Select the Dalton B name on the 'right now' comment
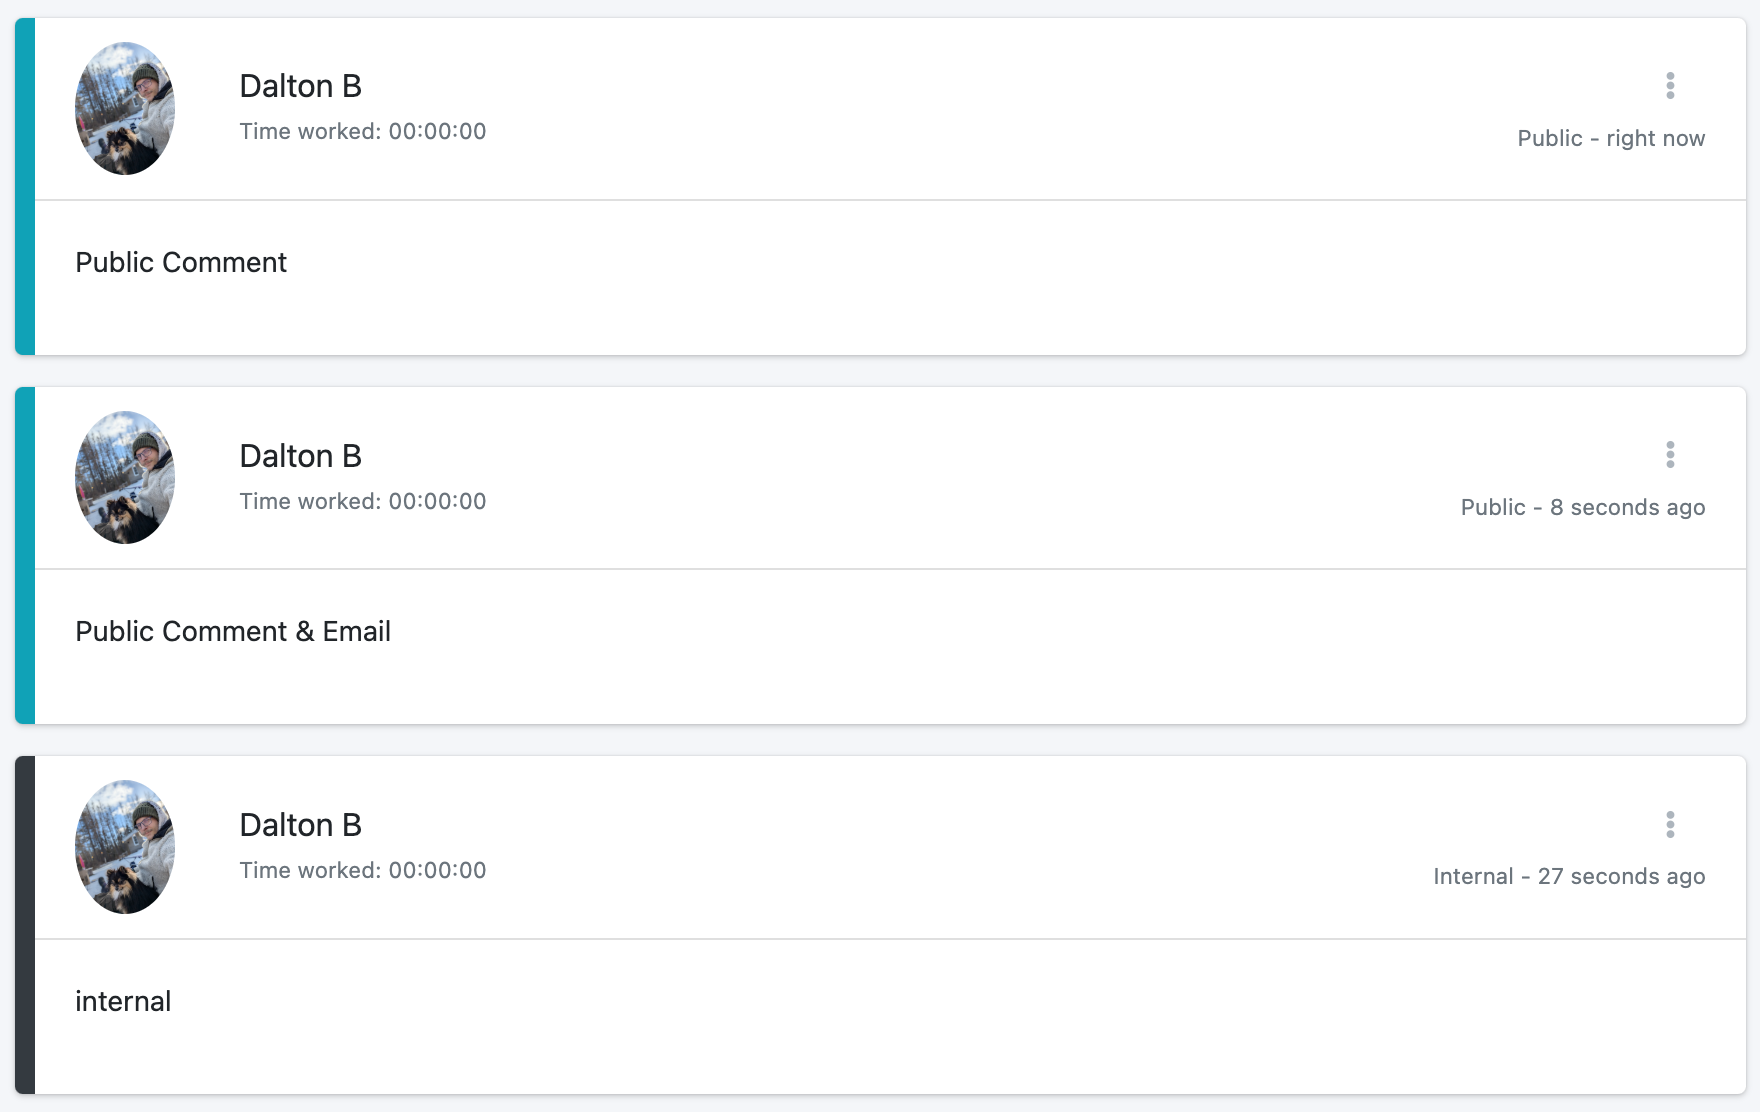 (300, 86)
